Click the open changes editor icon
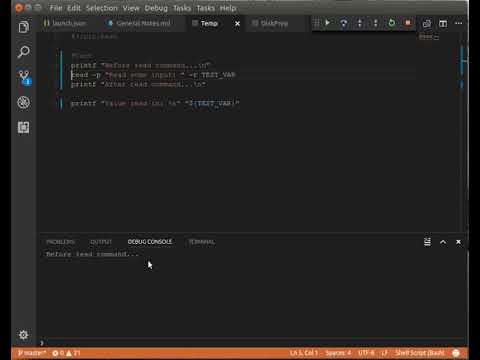The height and width of the screenshot is (360, 480). tap(427, 23)
